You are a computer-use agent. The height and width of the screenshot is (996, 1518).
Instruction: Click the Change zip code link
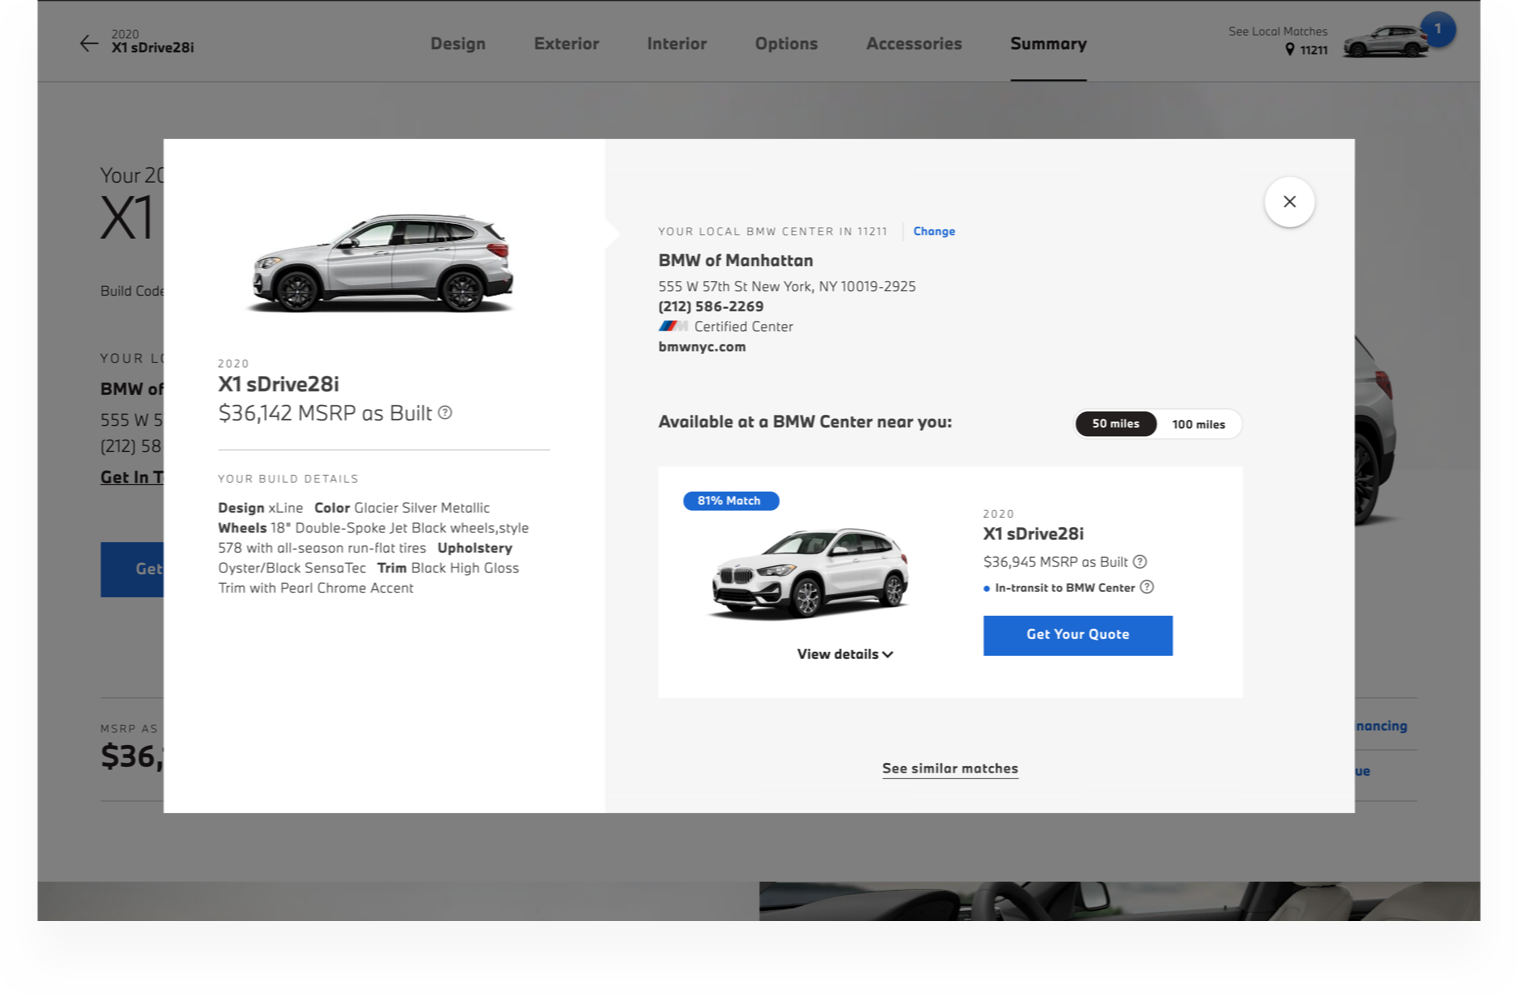click(934, 231)
